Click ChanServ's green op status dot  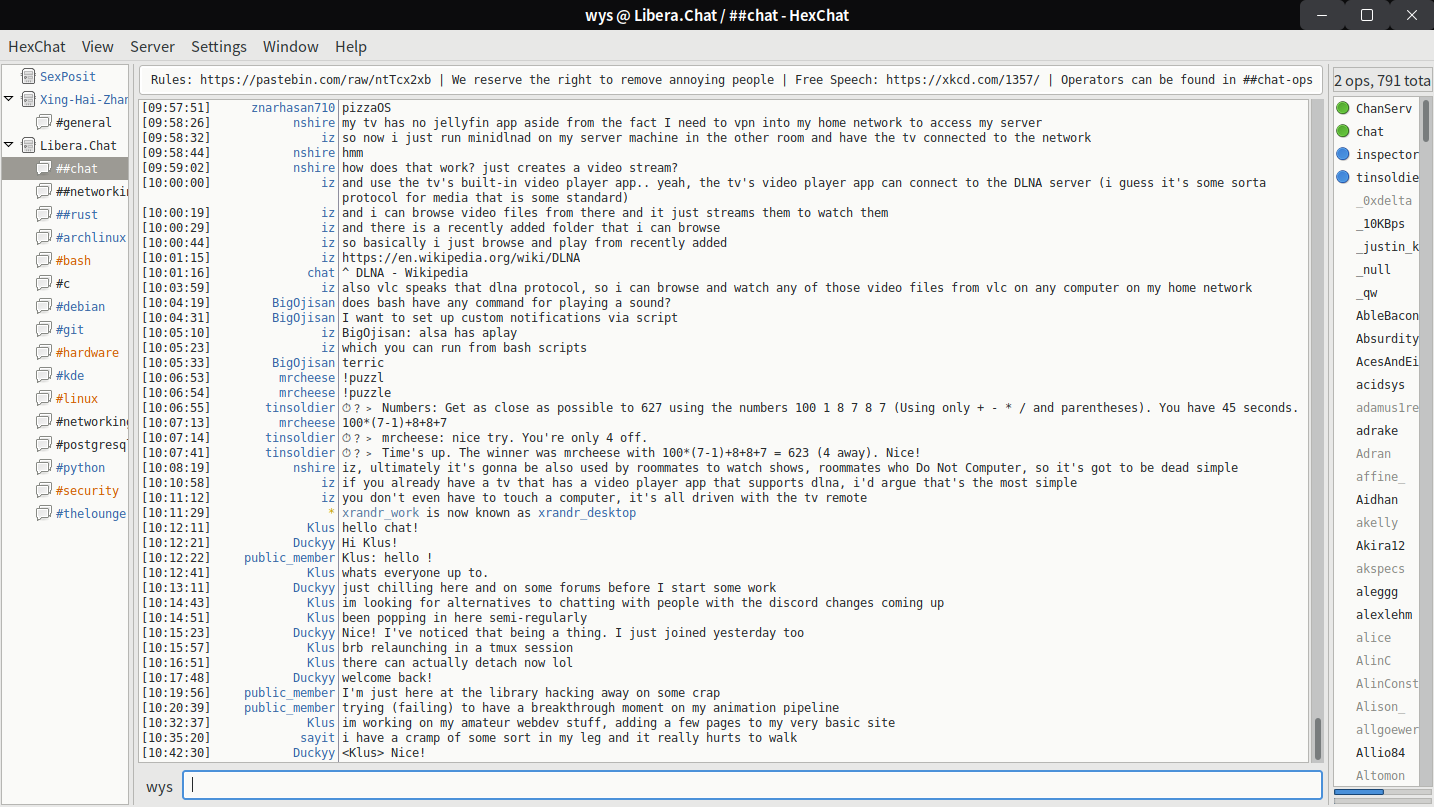click(1343, 108)
